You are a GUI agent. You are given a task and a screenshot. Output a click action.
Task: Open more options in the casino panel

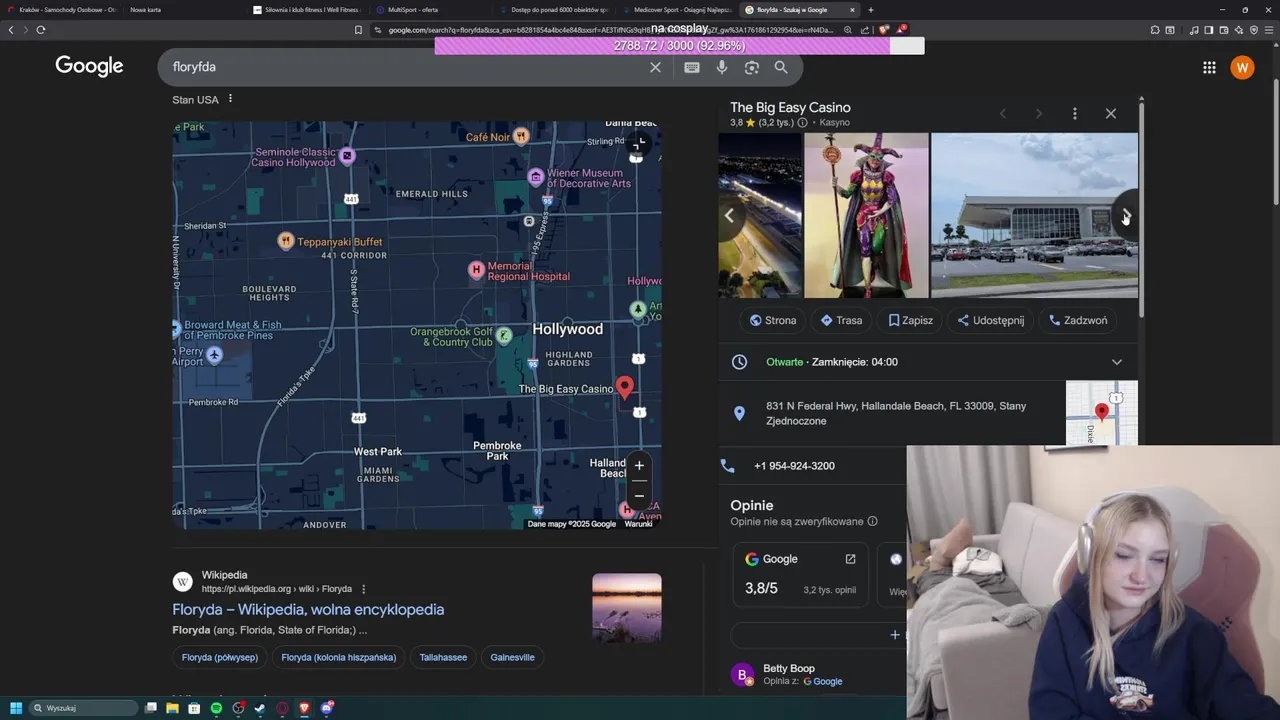pos(1075,113)
